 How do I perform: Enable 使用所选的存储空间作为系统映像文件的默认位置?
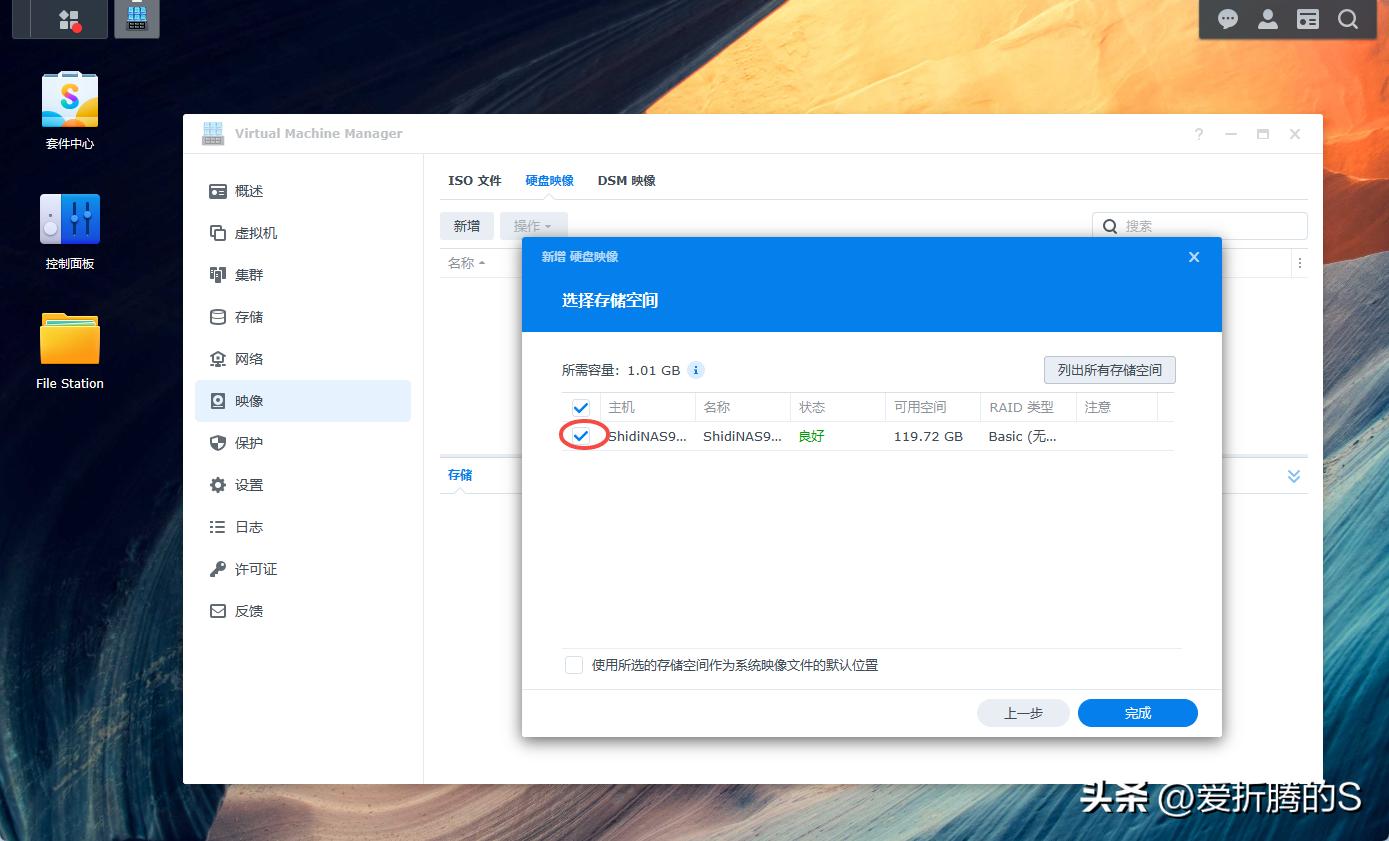coord(574,664)
